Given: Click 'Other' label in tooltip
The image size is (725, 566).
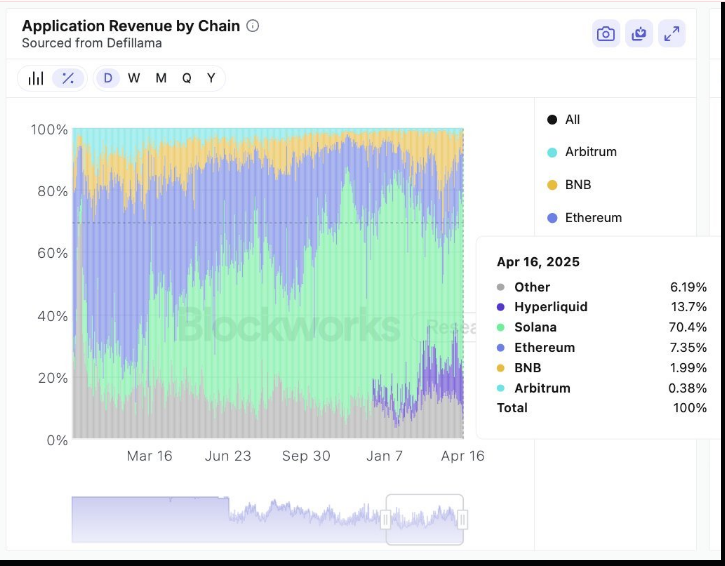Looking at the screenshot, I should (532, 287).
